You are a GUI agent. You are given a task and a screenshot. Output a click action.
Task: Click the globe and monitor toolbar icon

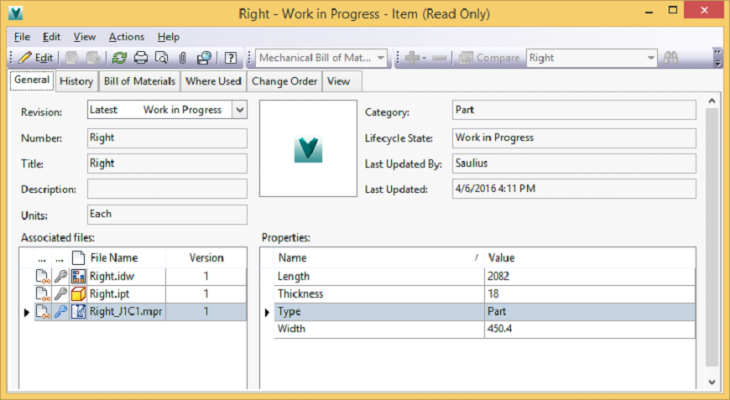click(x=204, y=58)
